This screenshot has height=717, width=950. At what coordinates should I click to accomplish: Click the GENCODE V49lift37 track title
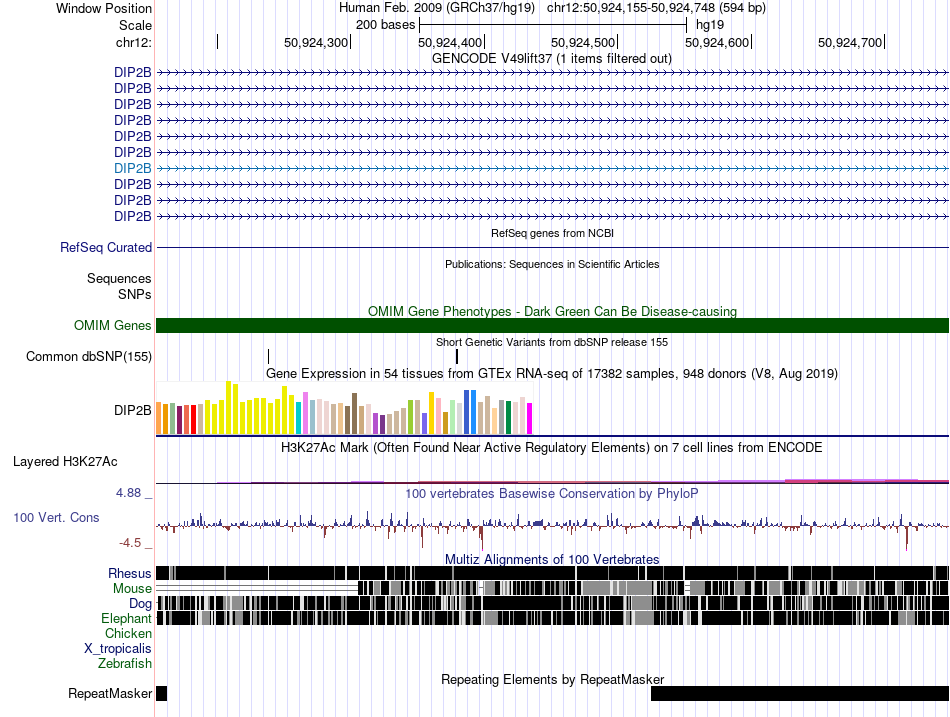pyautogui.click(x=552, y=59)
